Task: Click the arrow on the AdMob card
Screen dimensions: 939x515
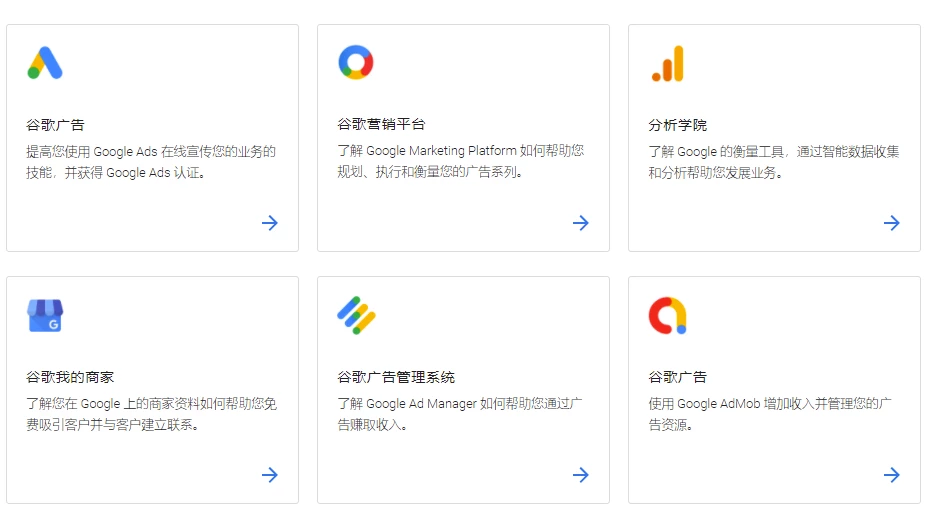Action: [892, 475]
